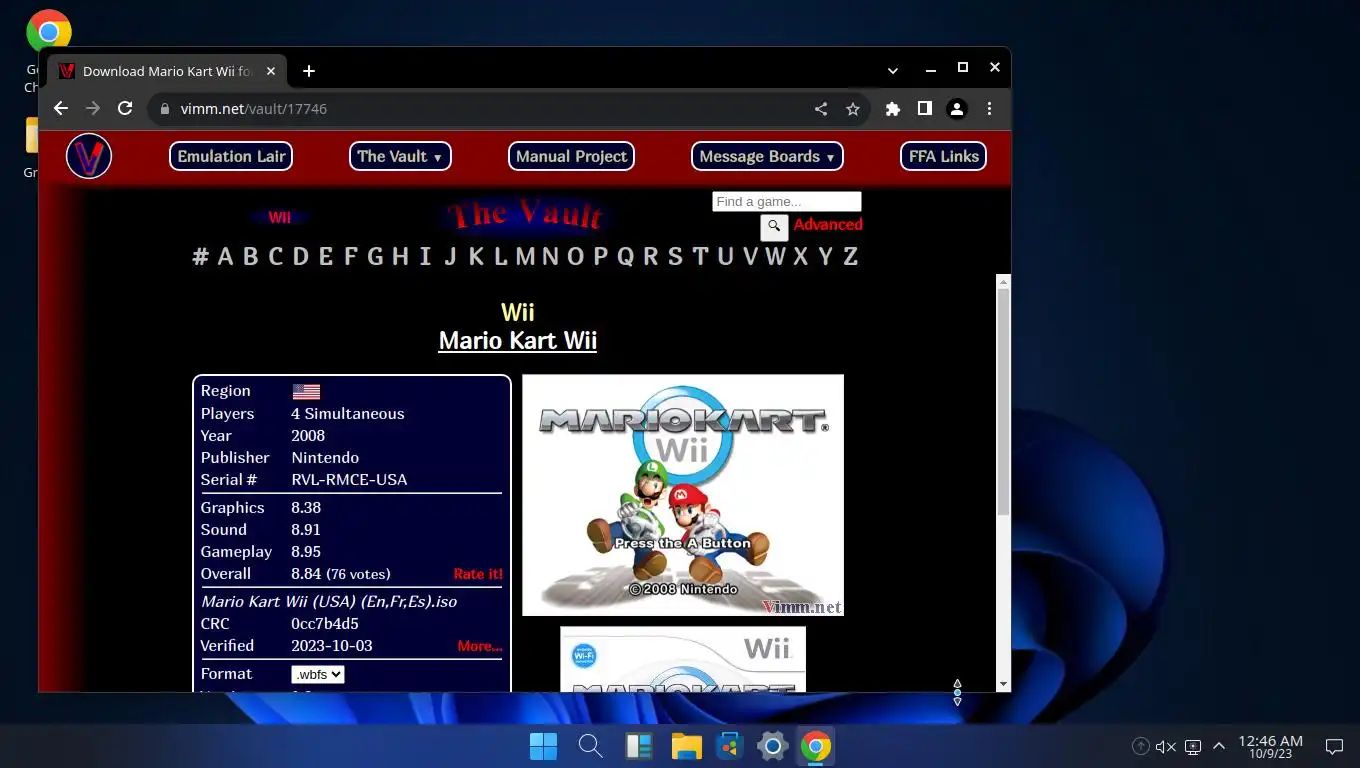Select the Download Mario Kart Wii tab
Viewport: 1360px width, 768px height.
coord(167,71)
